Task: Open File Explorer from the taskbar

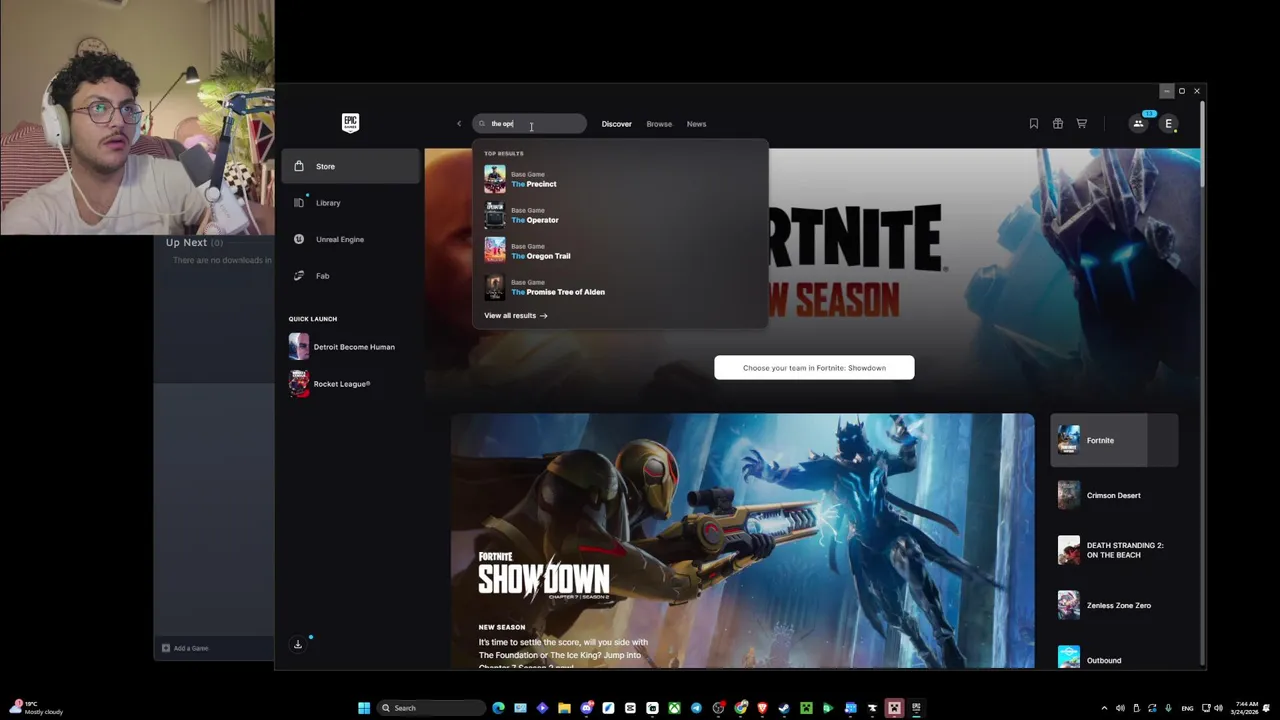Action: click(x=564, y=708)
